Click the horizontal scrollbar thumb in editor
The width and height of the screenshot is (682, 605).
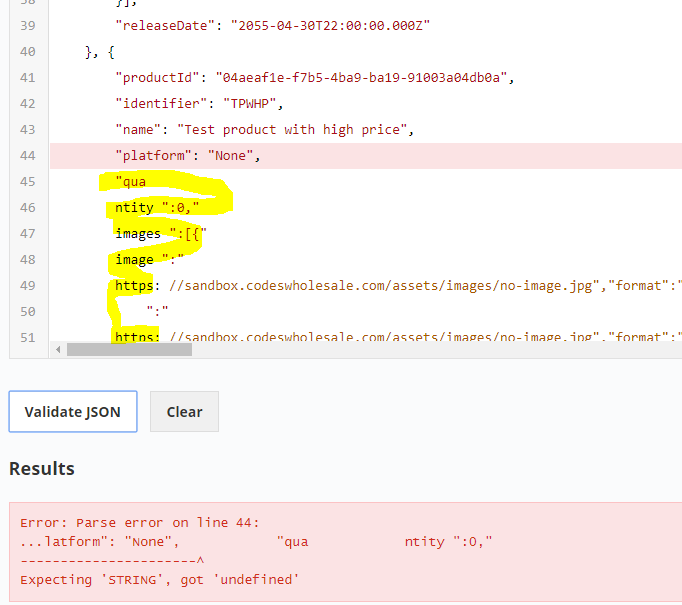click(x=128, y=349)
